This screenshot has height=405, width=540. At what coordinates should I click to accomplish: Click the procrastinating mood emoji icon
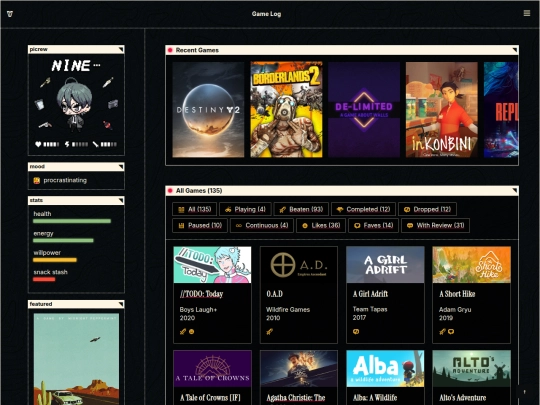point(37,180)
